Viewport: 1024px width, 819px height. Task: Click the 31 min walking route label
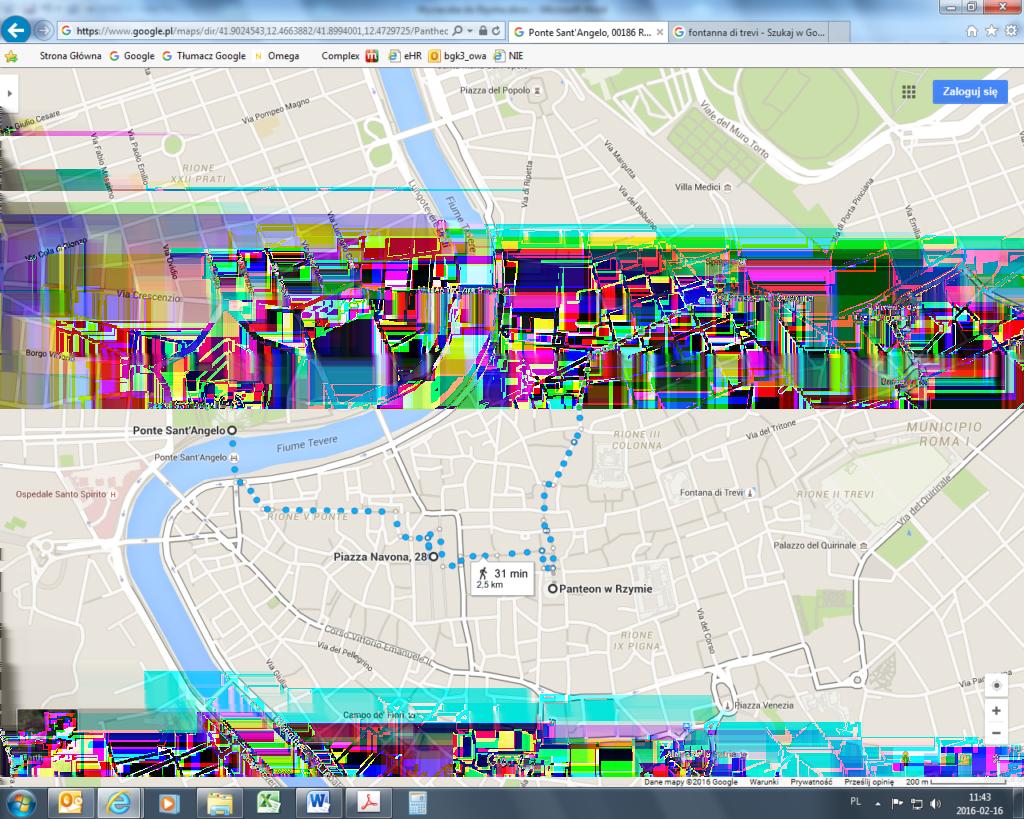(502, 577)
